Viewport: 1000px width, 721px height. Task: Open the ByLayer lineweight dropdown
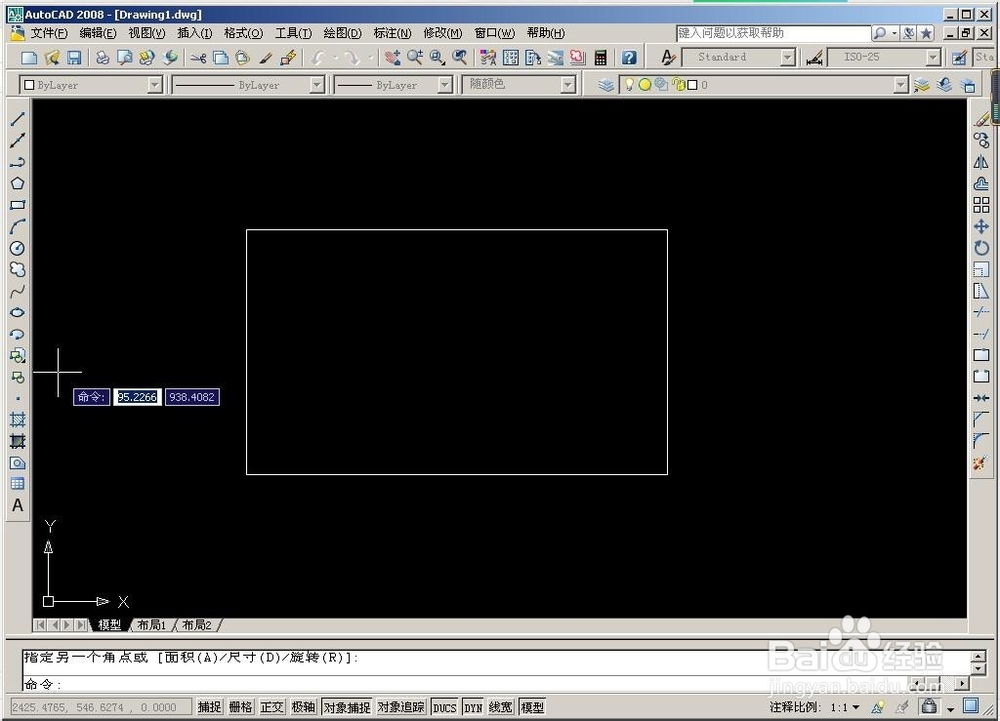point(445,85)
